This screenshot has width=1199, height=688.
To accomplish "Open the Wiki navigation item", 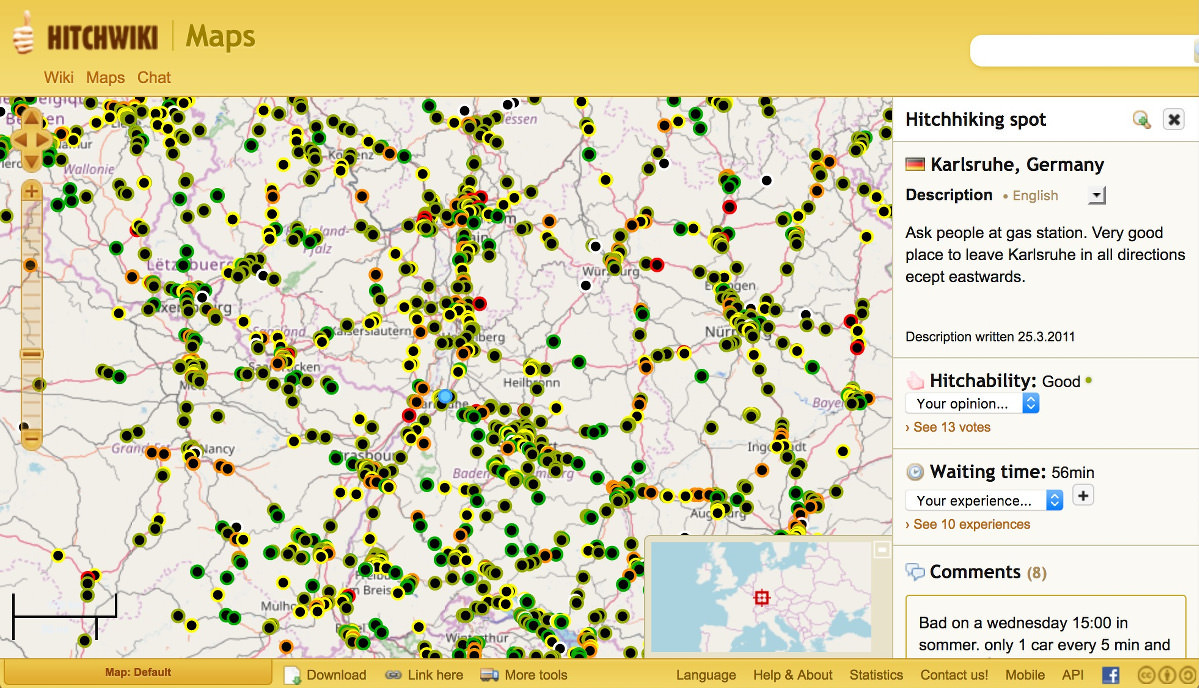I will tap(58, 77).
